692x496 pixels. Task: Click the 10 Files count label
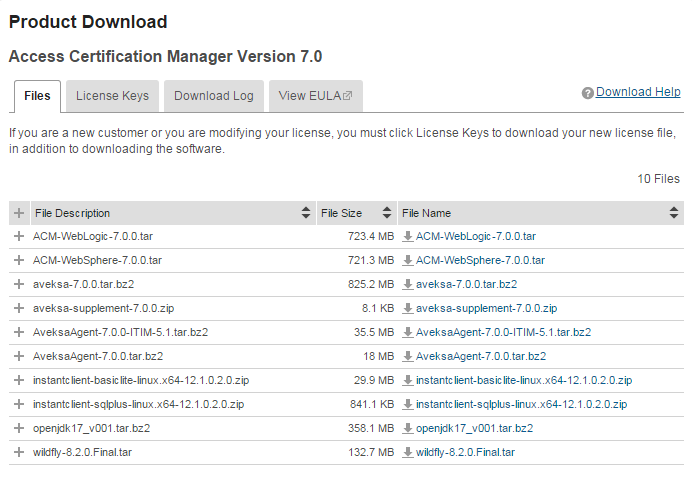click(658, 179)
